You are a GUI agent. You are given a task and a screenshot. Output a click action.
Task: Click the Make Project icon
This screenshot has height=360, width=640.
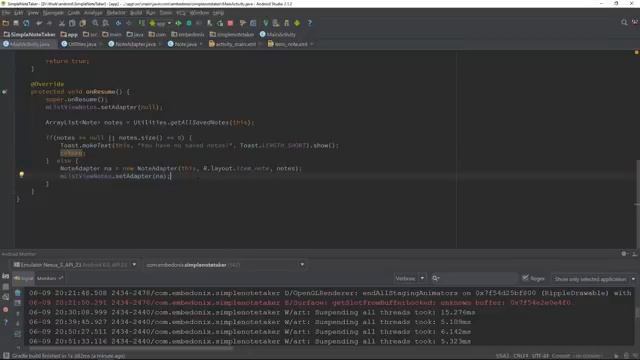point(141,23)
